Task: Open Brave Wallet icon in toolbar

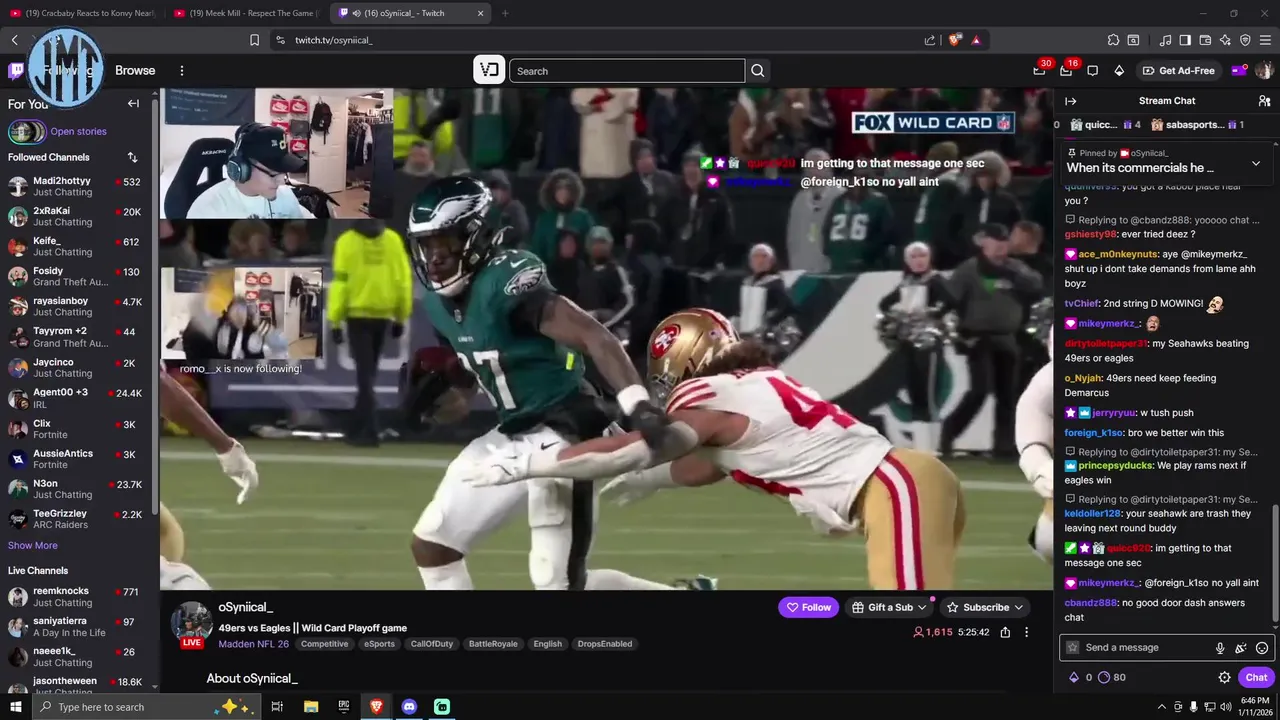Action: 1205,40
